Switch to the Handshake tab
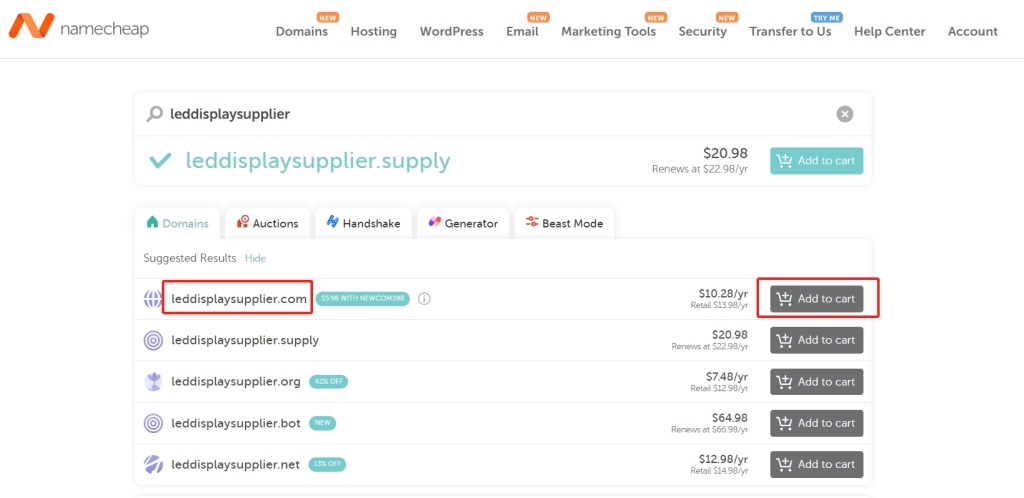The width and height of the screenshot is (1024, 498). [362, 223]
